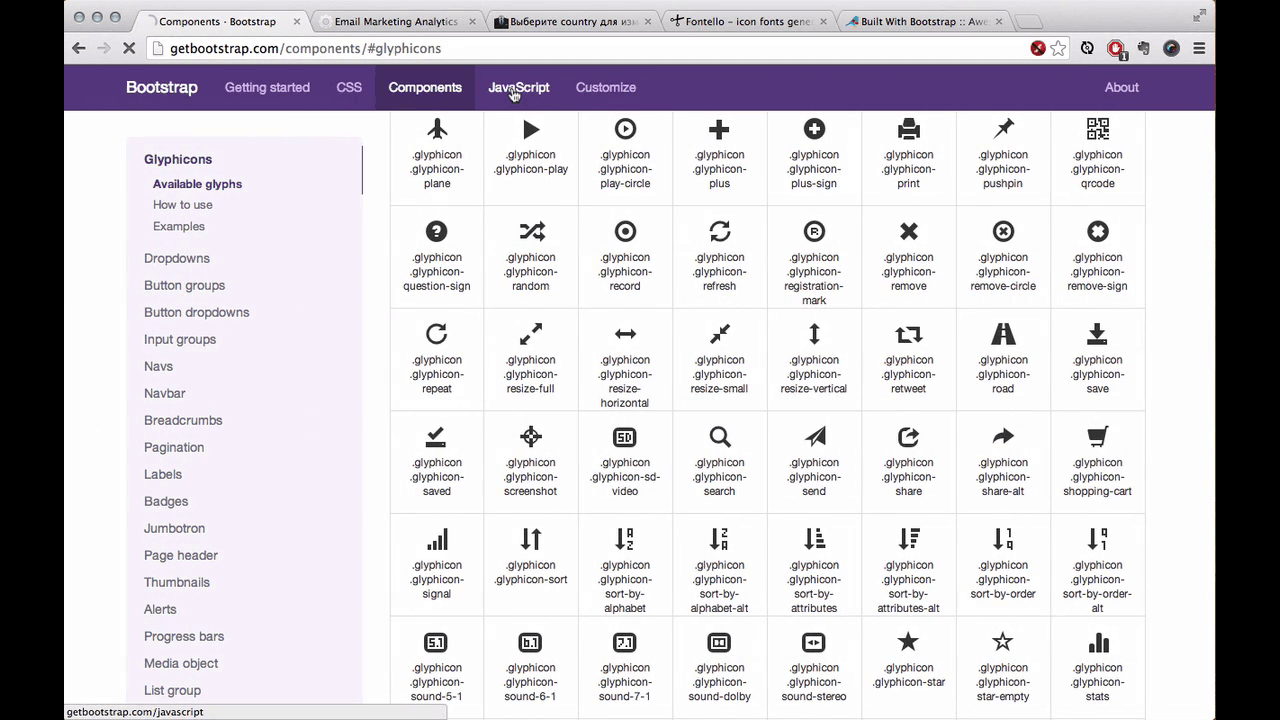This screenshot has height=720, width=1280.
Task: Open the CSS nav item
Action: click(x=349, y=87)
